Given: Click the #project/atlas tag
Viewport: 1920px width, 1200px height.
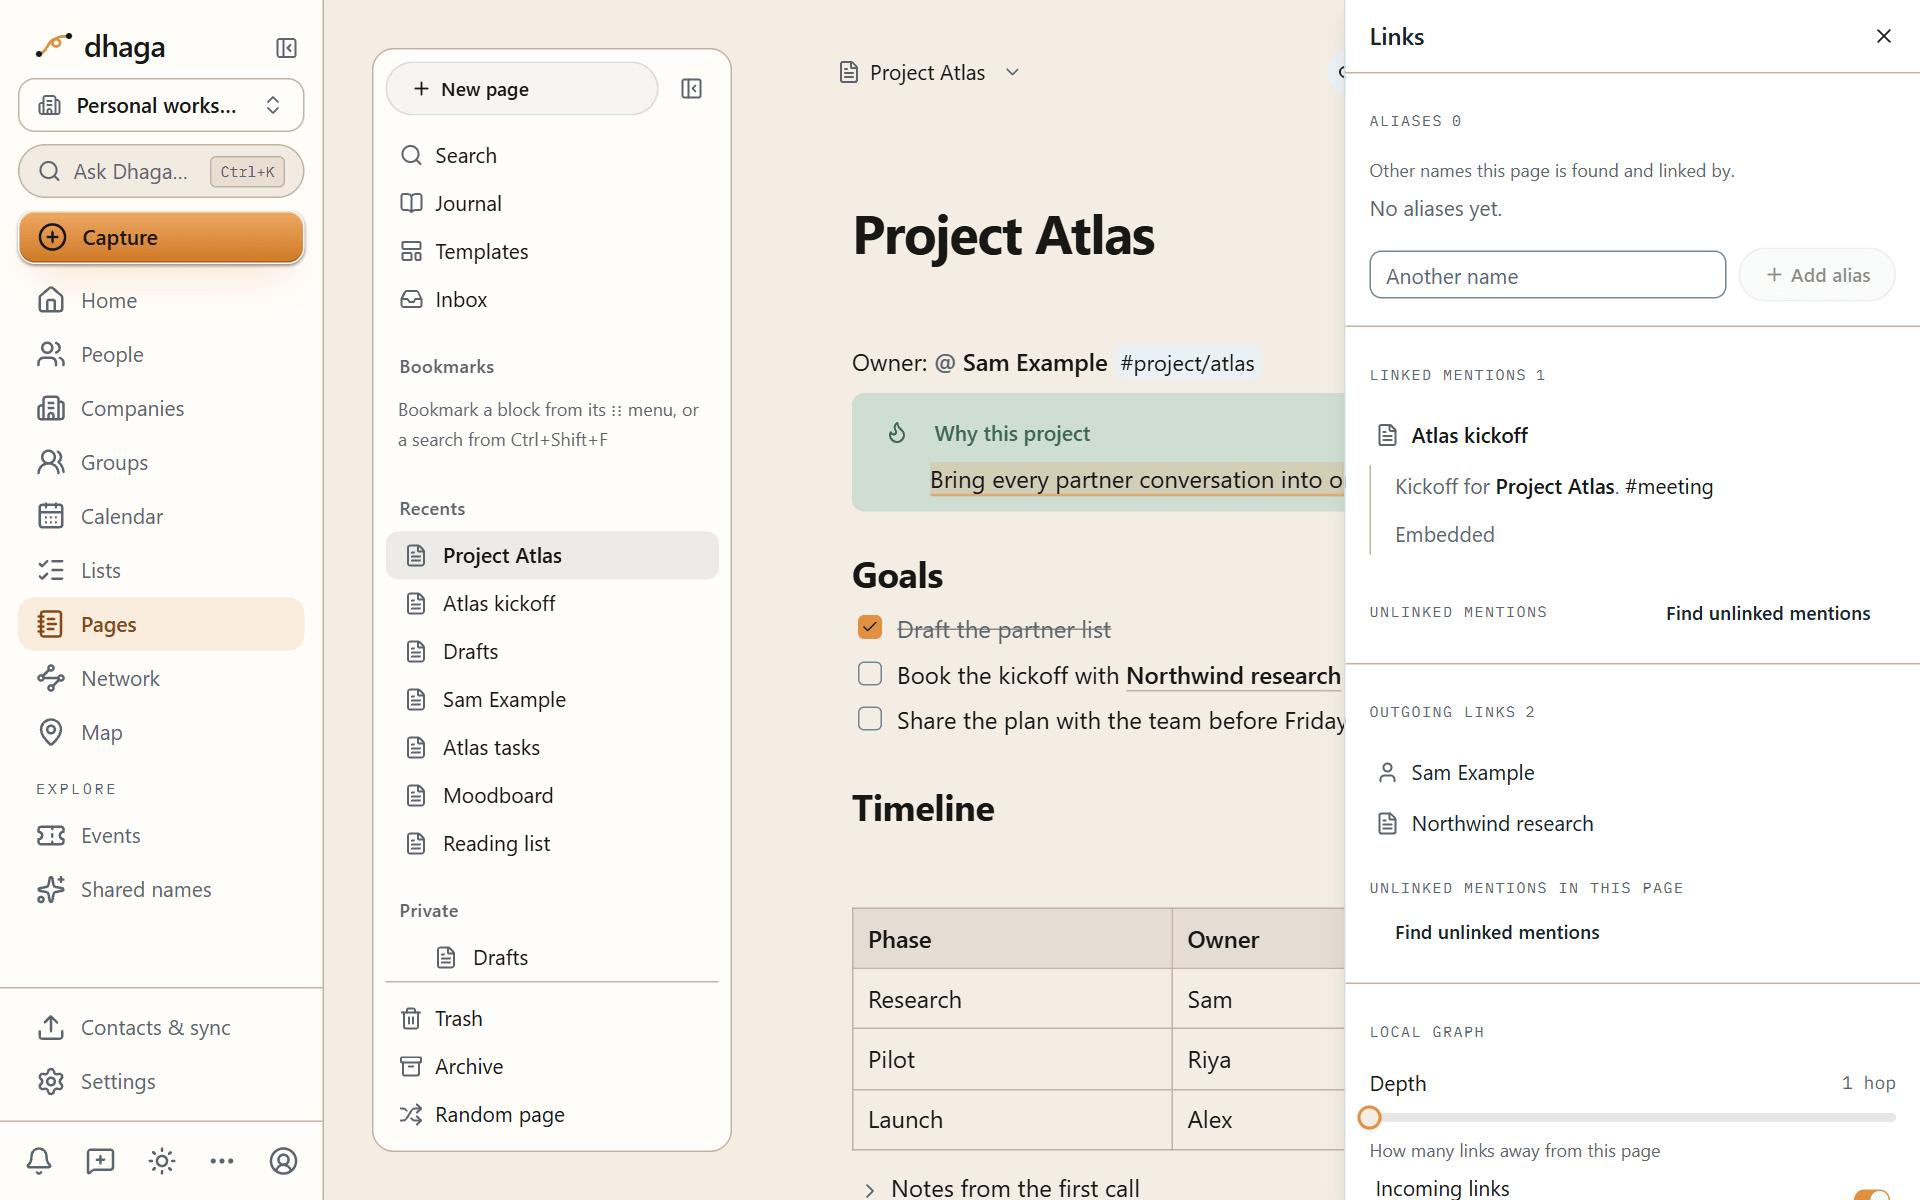Looking at the screenshot, I should tap(1187, 363).
